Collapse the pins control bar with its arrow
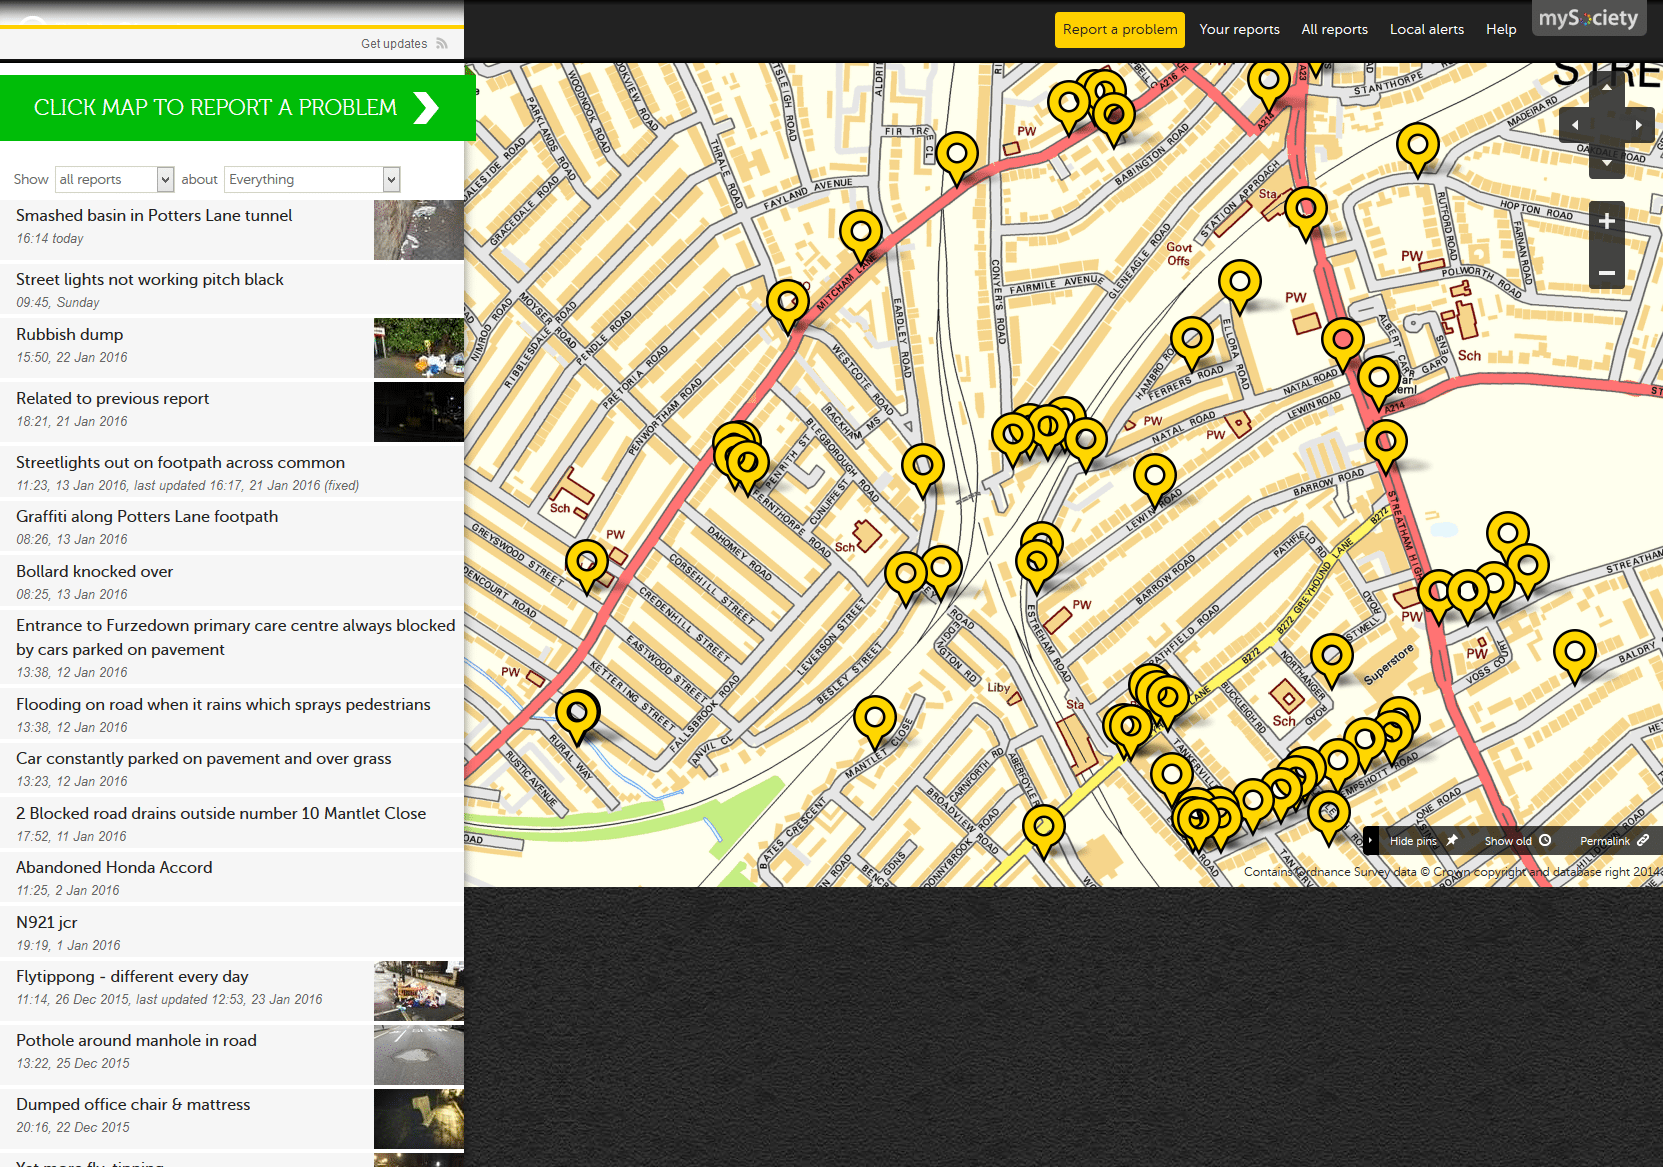Screen dimensions: 1663x1167 (1369, 841)
